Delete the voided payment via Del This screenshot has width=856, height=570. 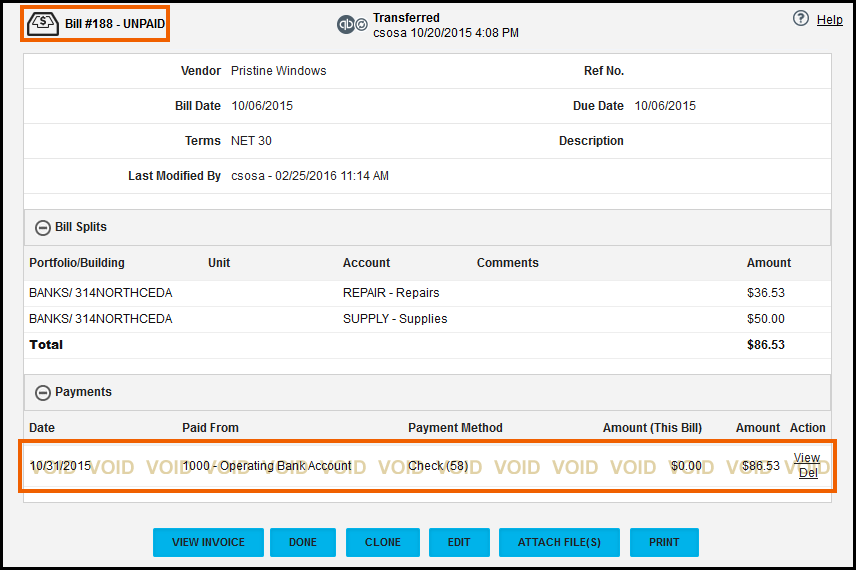[808, 473]
